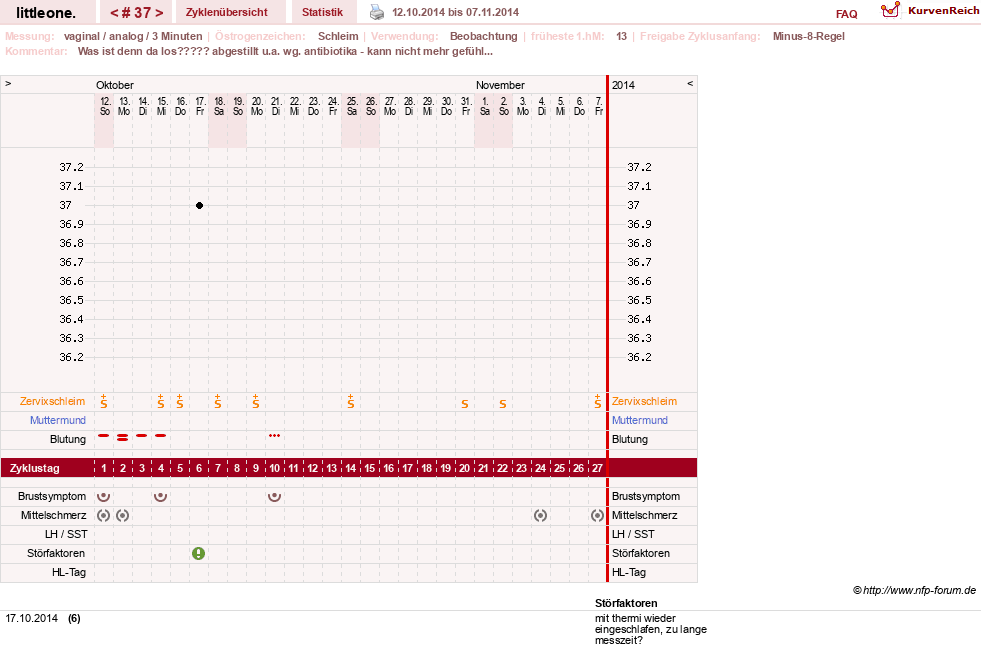This screenshot has width=981, height=670.
Task: Click the green Störfaktoren exclamation icon
Action: [x=198, y=553]
